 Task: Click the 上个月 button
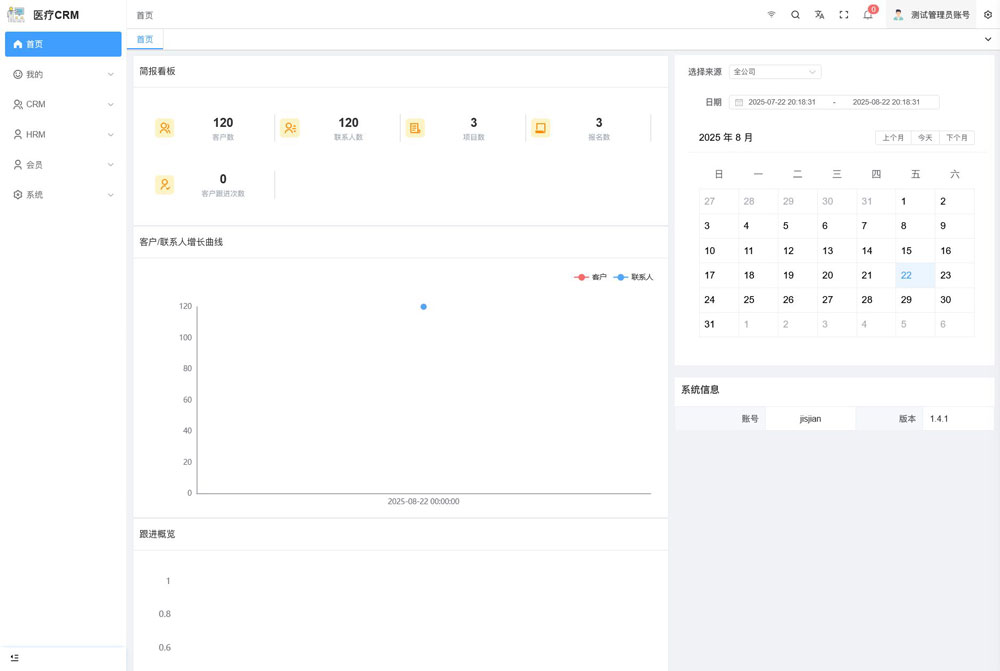click(893, 138)
